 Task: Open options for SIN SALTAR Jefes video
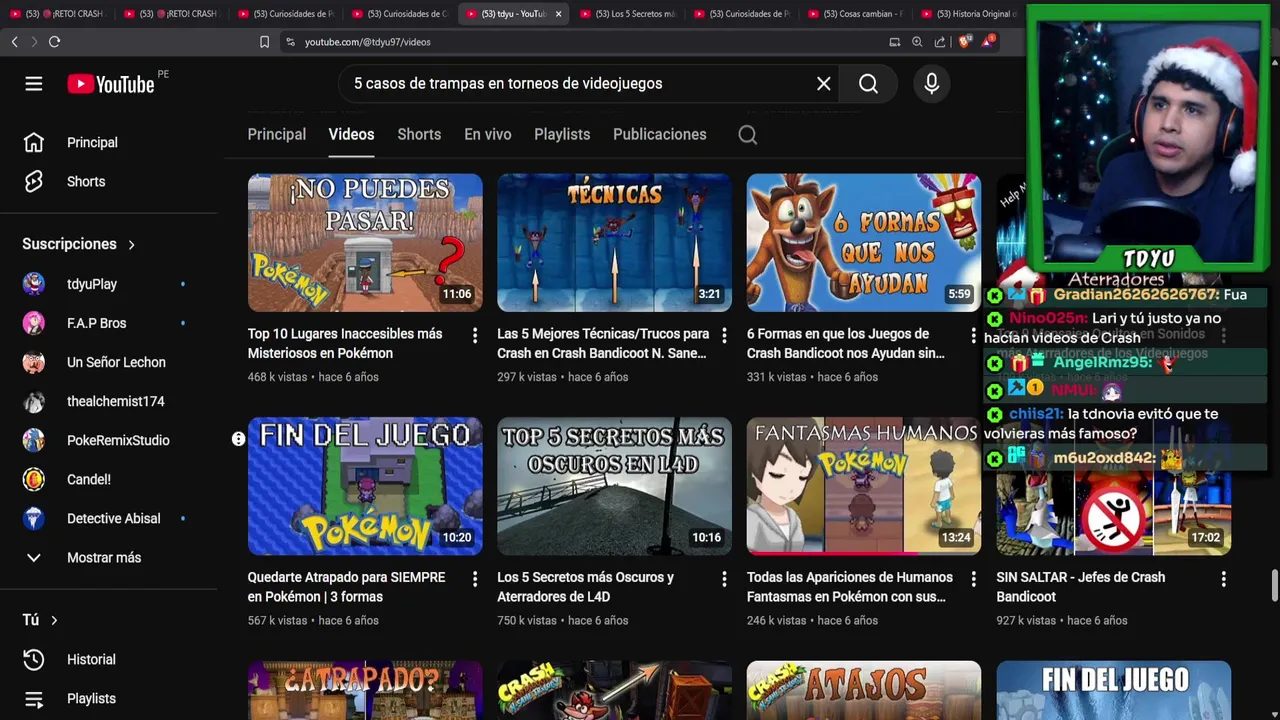(1223, 579)
